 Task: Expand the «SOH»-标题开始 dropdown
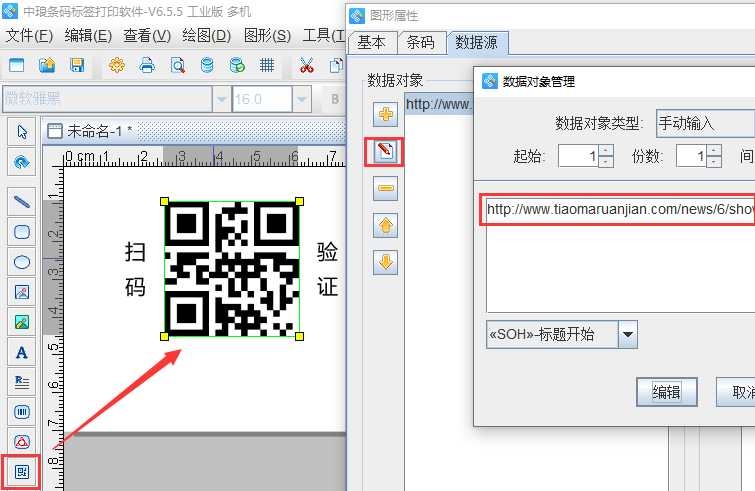point(627,335)
